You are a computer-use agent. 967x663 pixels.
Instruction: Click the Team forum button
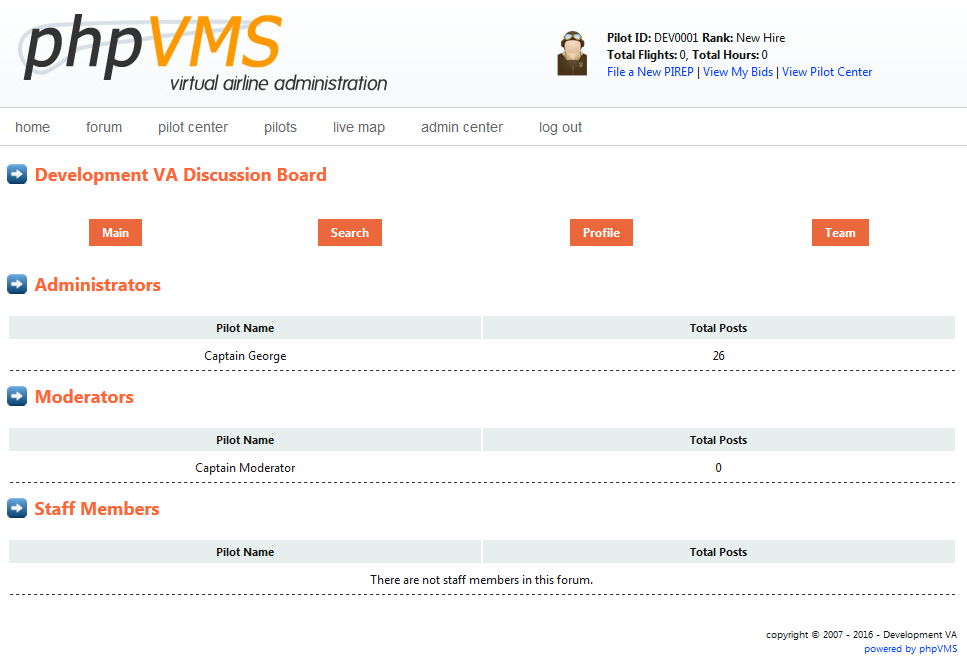click(840, 233)
